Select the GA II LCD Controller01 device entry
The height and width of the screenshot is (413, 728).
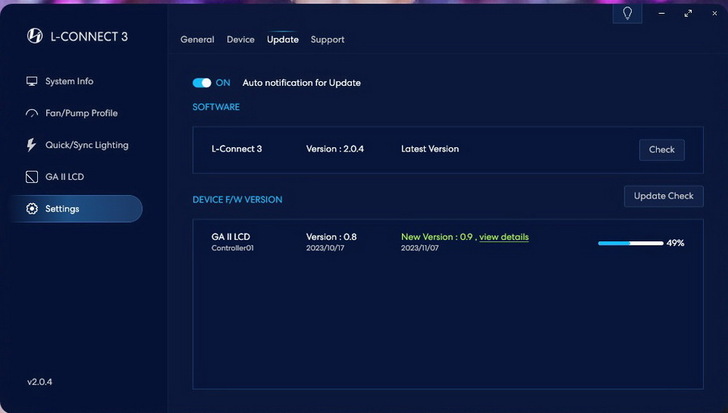pyautogui.click(x=233, y=241)
